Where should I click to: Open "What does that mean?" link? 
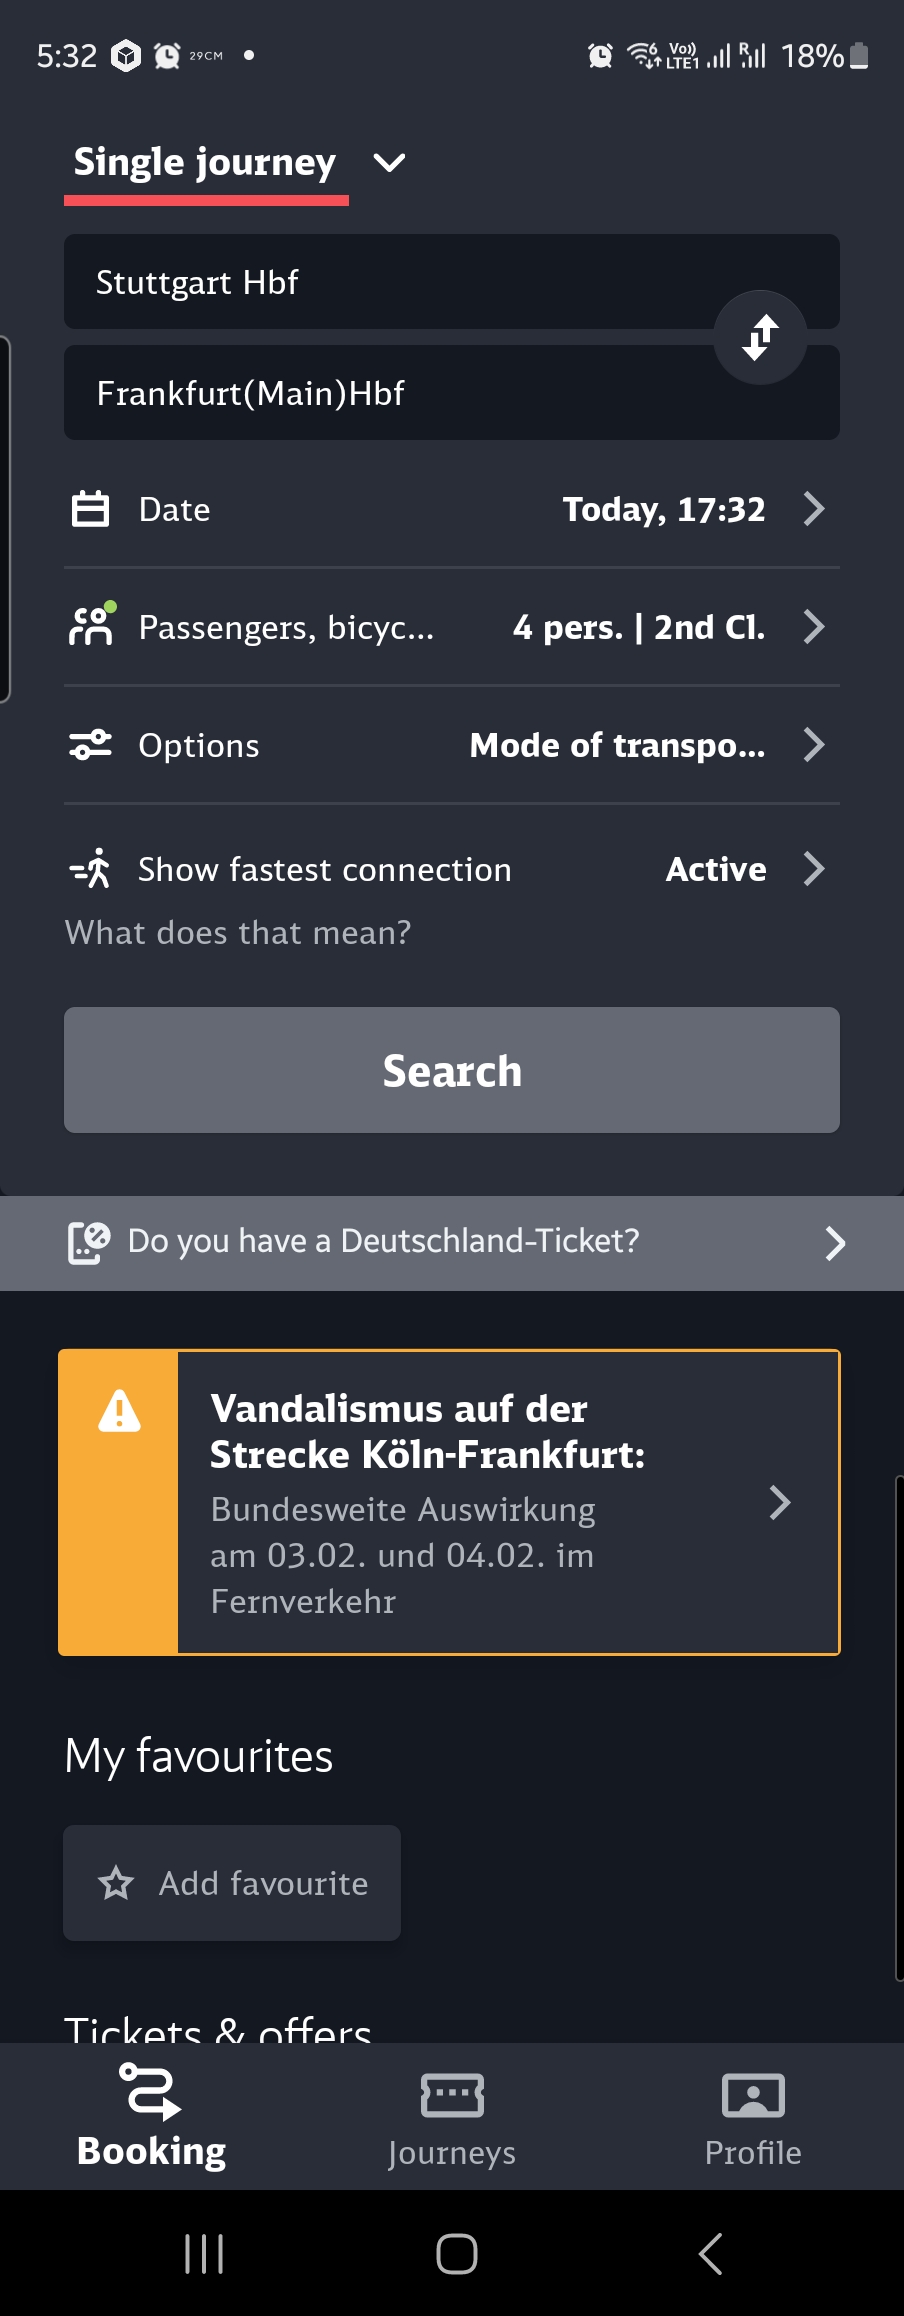click(x=238, y=933)
